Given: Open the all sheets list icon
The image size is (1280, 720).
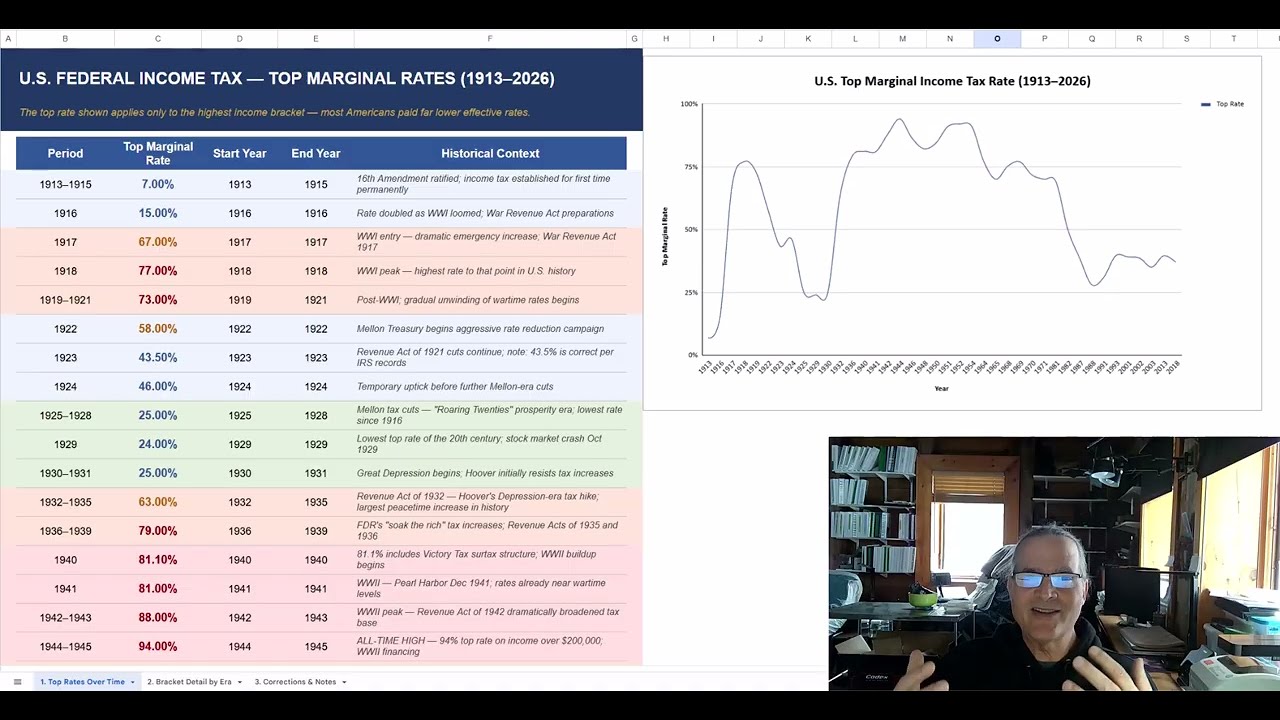Looking at the screenshot, I should pos(17,682).
